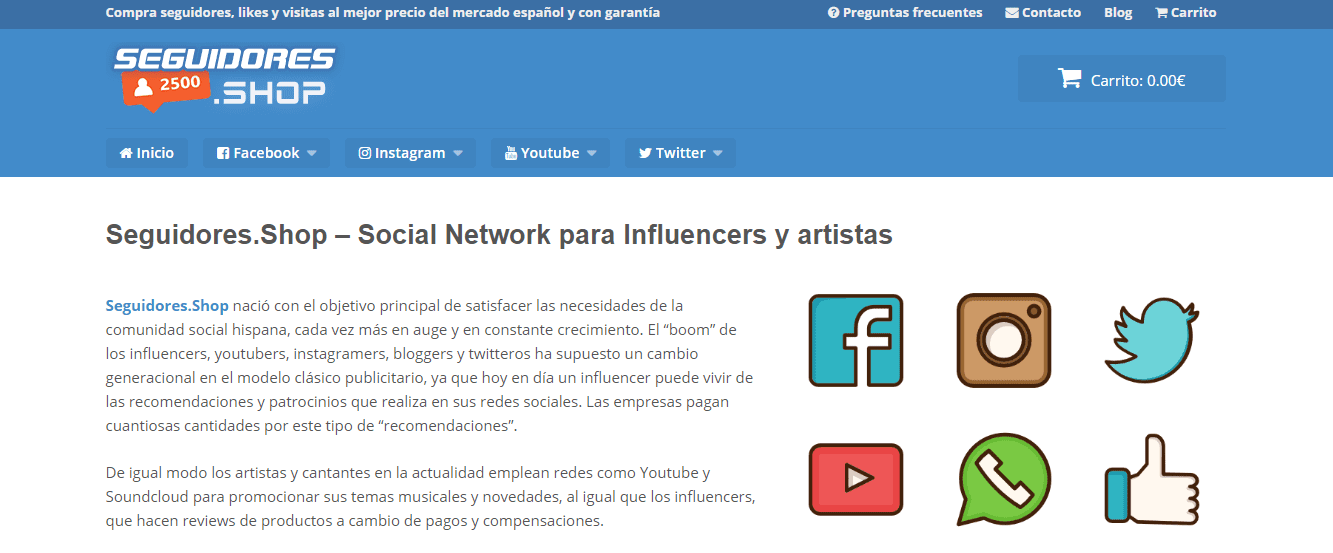Viewport: 1333px width, 553px height.
Task: Click the shopping cart icon in header button
Action: coord(1069,79)
